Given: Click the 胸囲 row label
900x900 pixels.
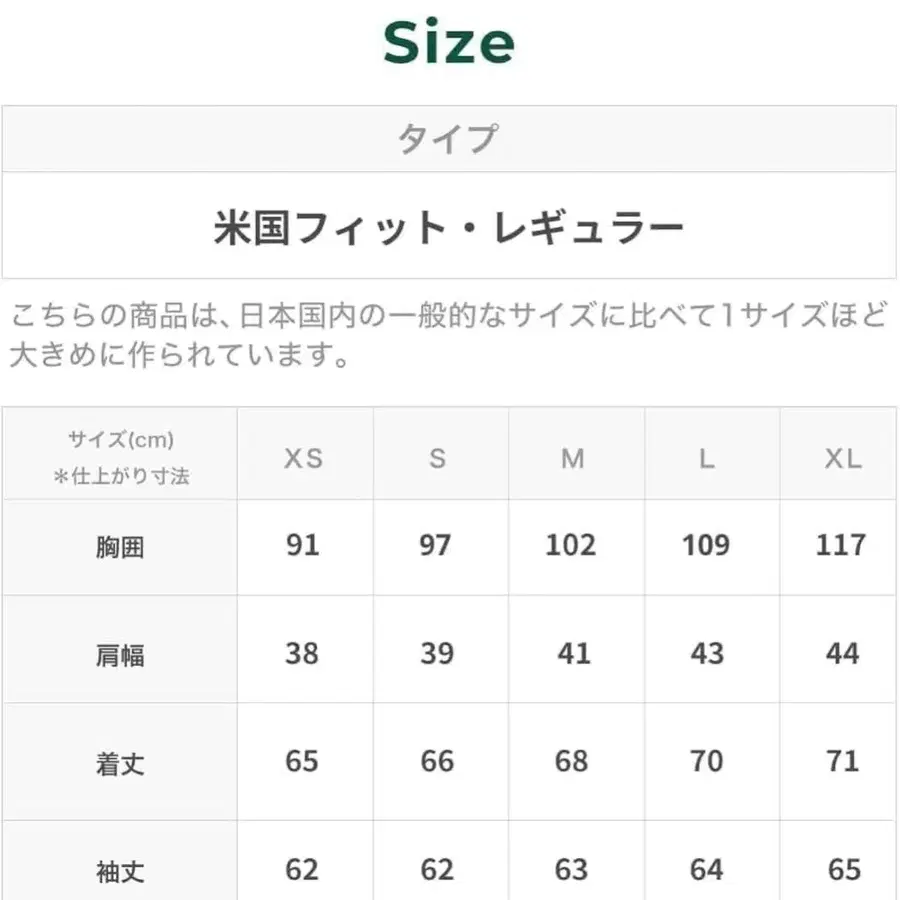Looking at the screenshot, I should click(121, 547).
